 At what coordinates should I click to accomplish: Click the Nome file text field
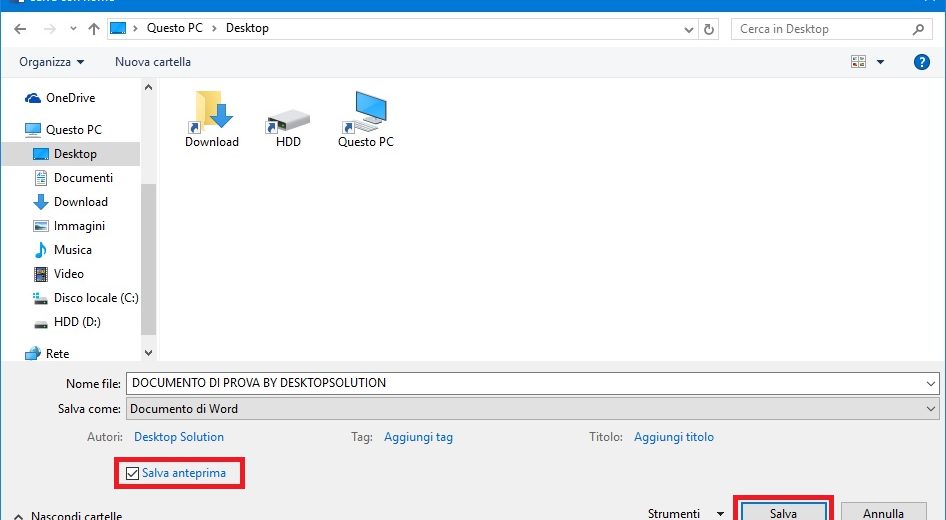(525, 383)
